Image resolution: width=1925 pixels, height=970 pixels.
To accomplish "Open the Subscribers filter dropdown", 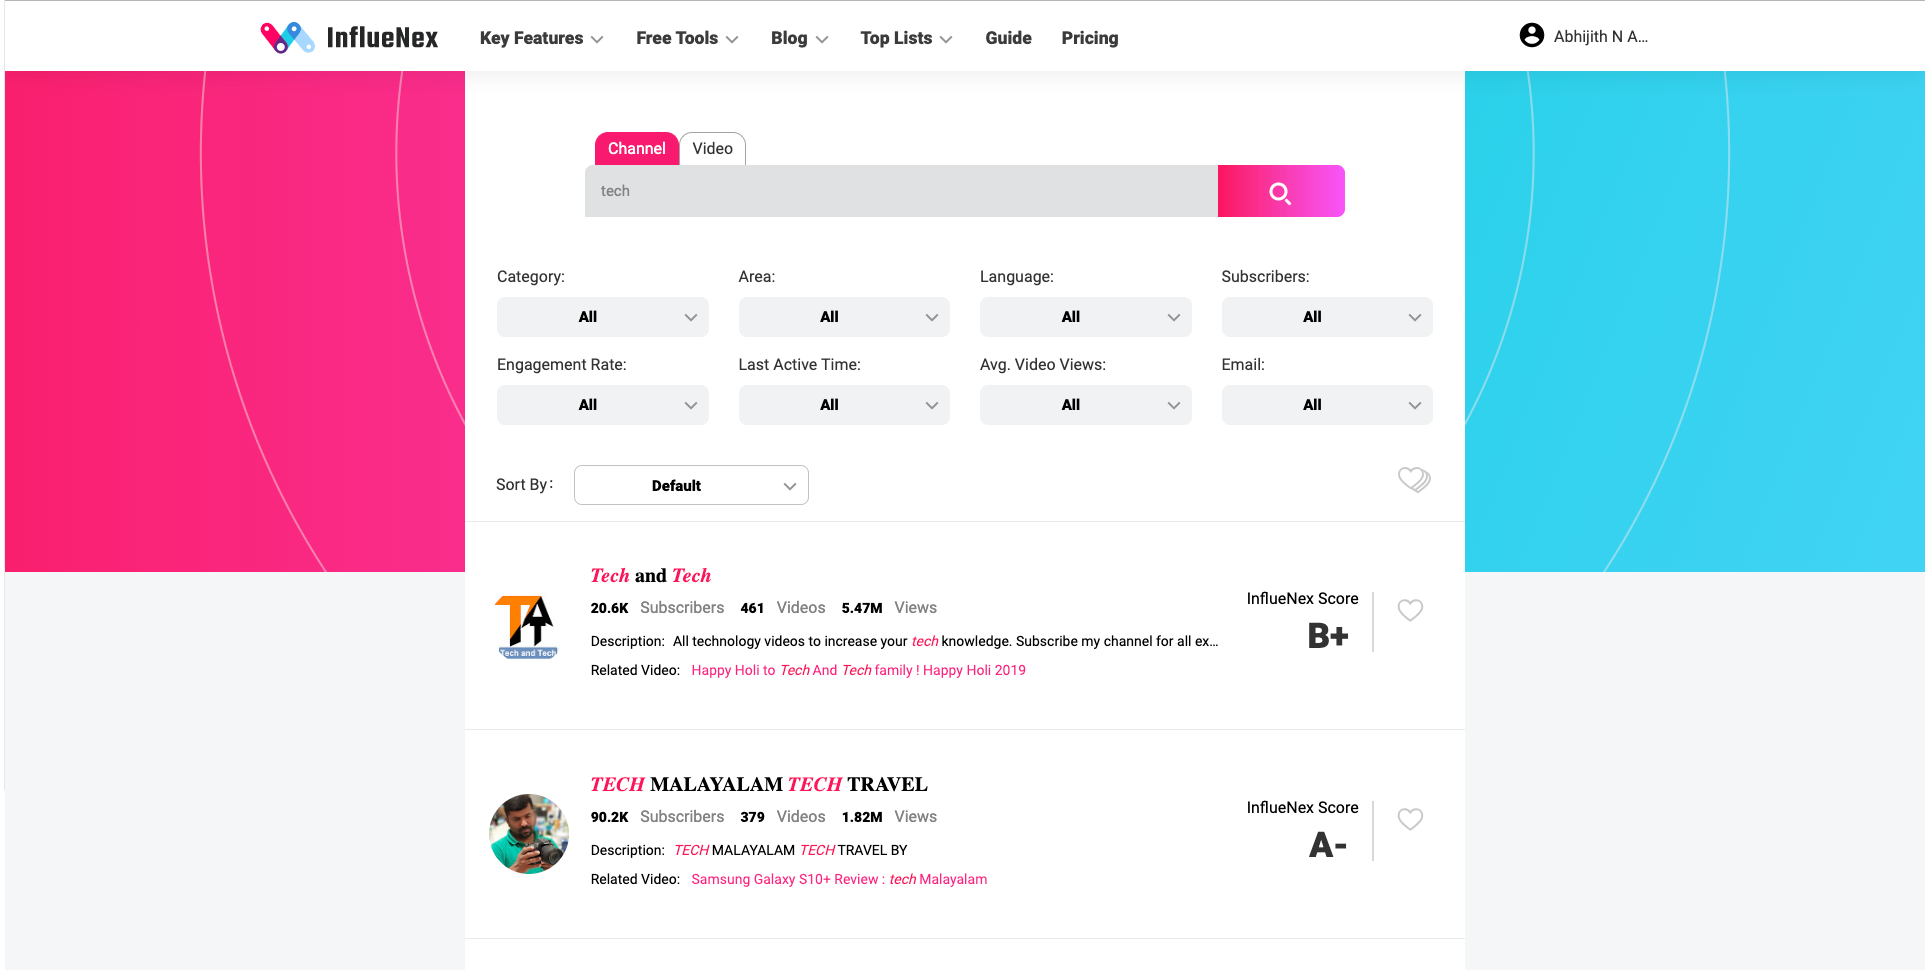I will click(x=1326, y=317).
